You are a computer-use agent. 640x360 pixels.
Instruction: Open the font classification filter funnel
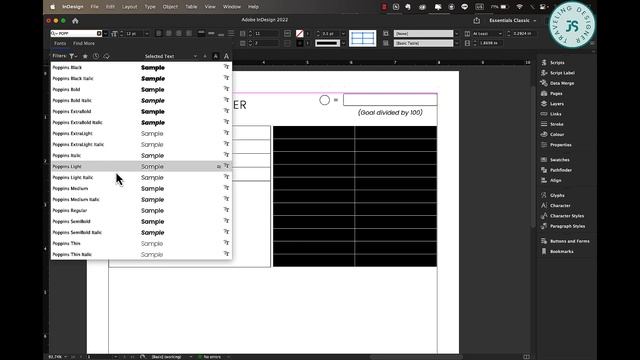pyautogui.click(x=73, y=56)
